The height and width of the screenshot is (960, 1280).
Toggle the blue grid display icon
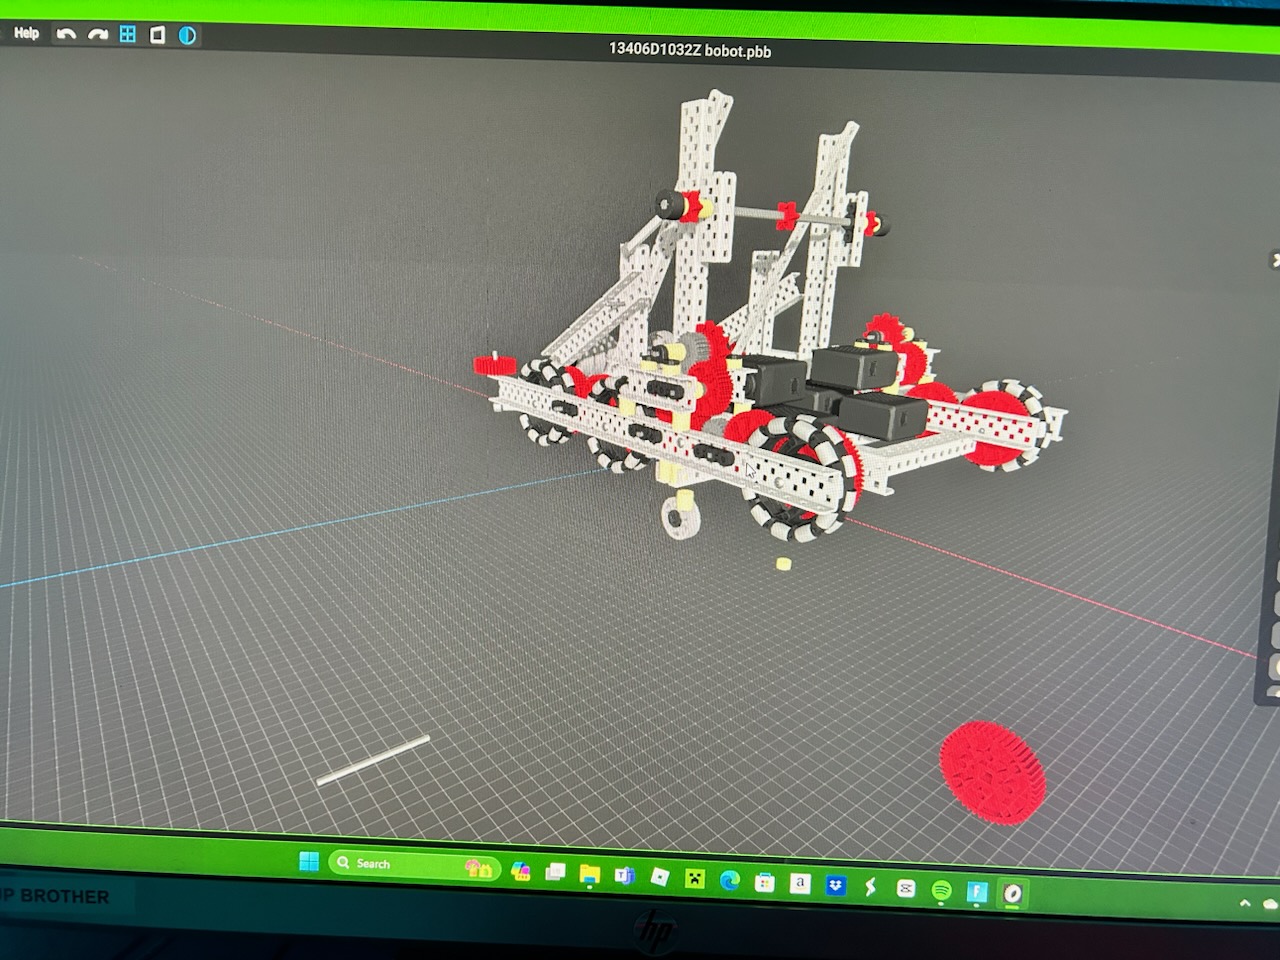(x=128, y=34)
